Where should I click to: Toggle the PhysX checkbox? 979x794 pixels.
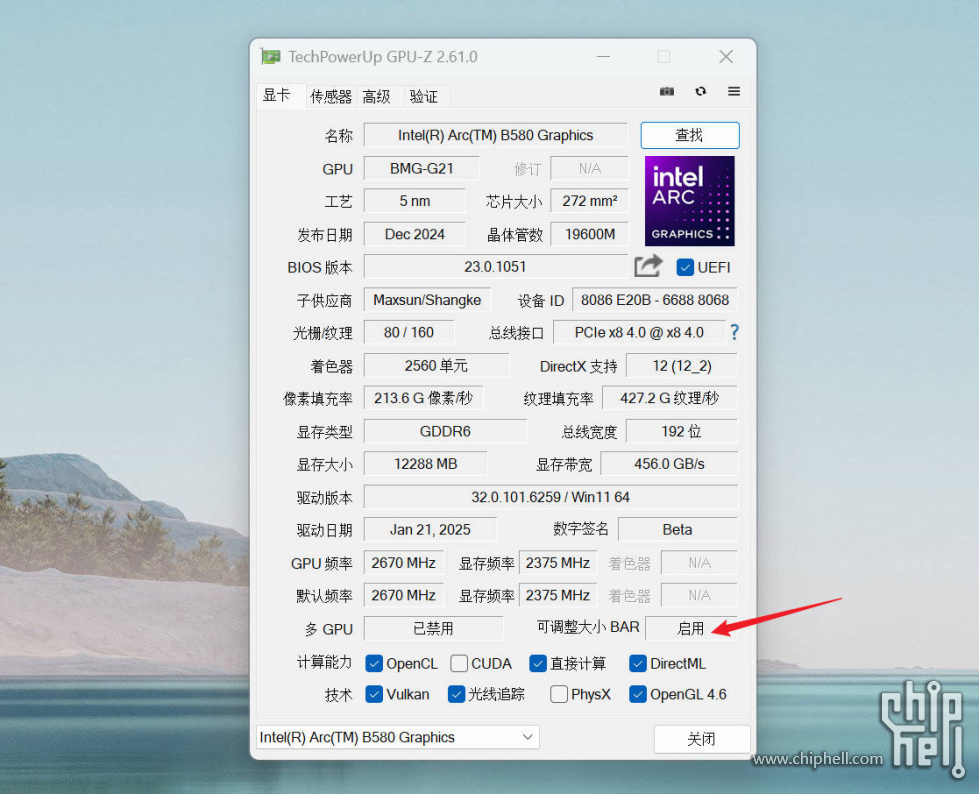pyautogui.click(x=559, y=694)
